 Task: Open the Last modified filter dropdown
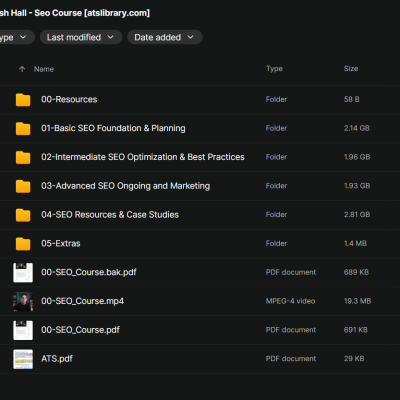(x=81, y=37)
